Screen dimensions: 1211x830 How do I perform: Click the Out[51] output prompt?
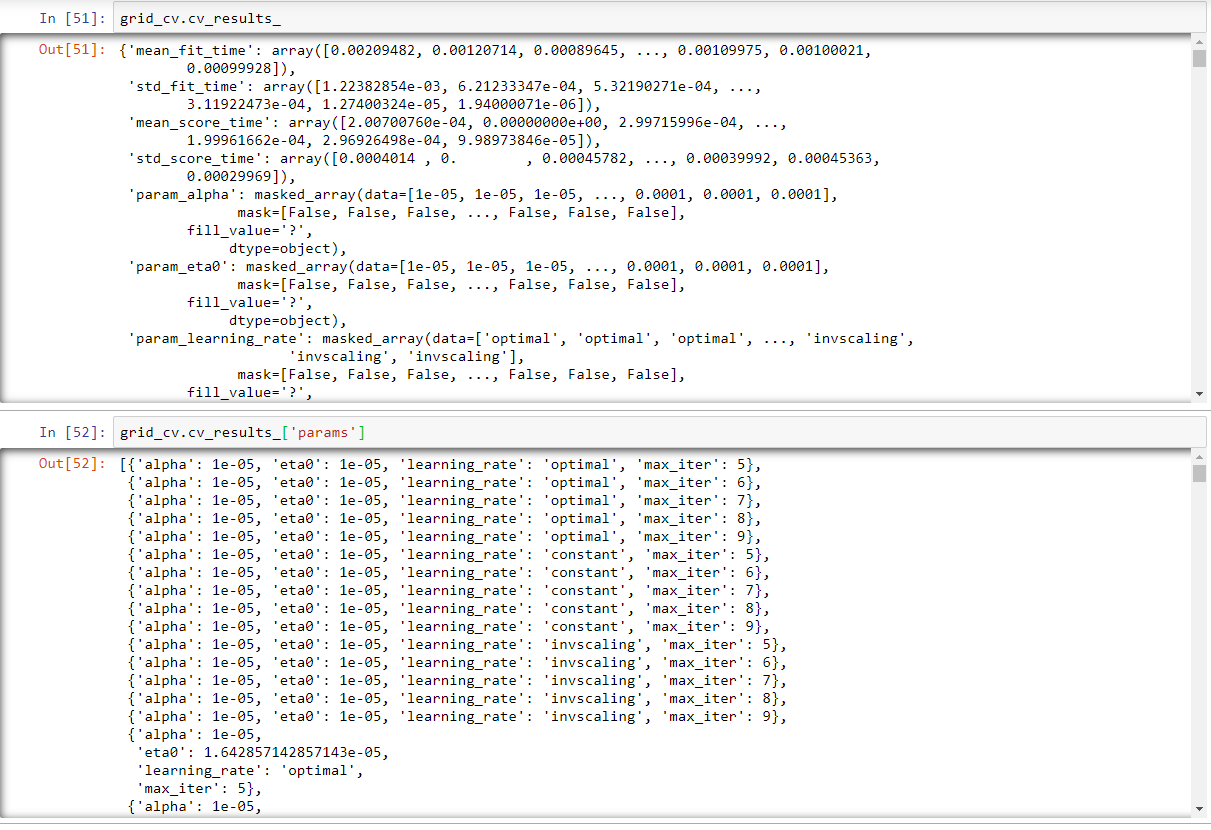[72, 49]
